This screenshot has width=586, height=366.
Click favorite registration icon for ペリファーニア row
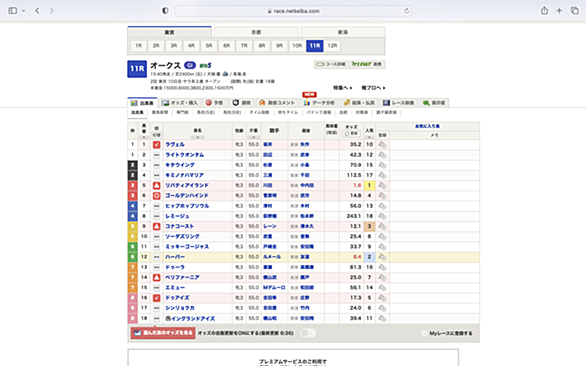382,277
